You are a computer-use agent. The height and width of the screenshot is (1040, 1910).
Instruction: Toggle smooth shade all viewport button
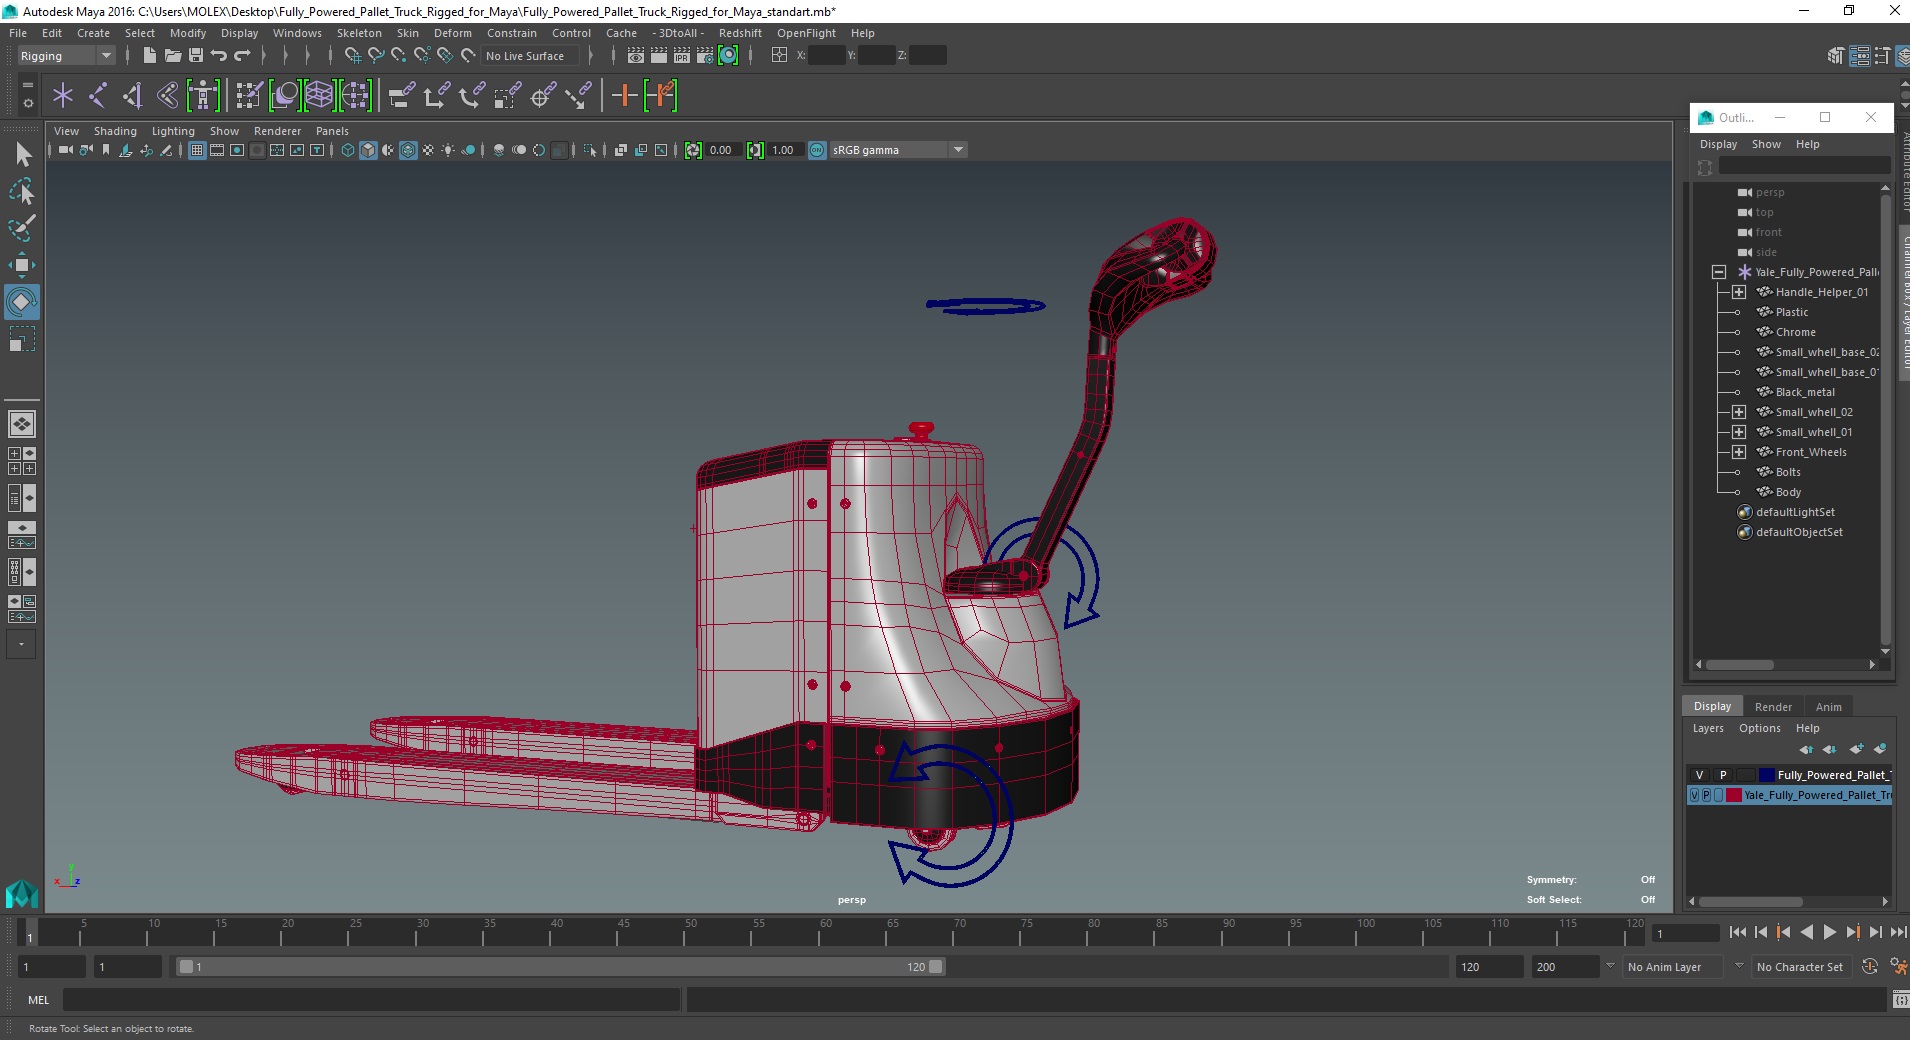(x=368, y=150)
